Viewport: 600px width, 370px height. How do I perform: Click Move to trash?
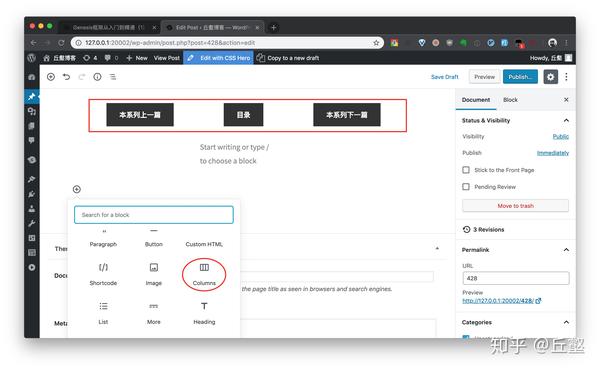(x=515, y=206)
